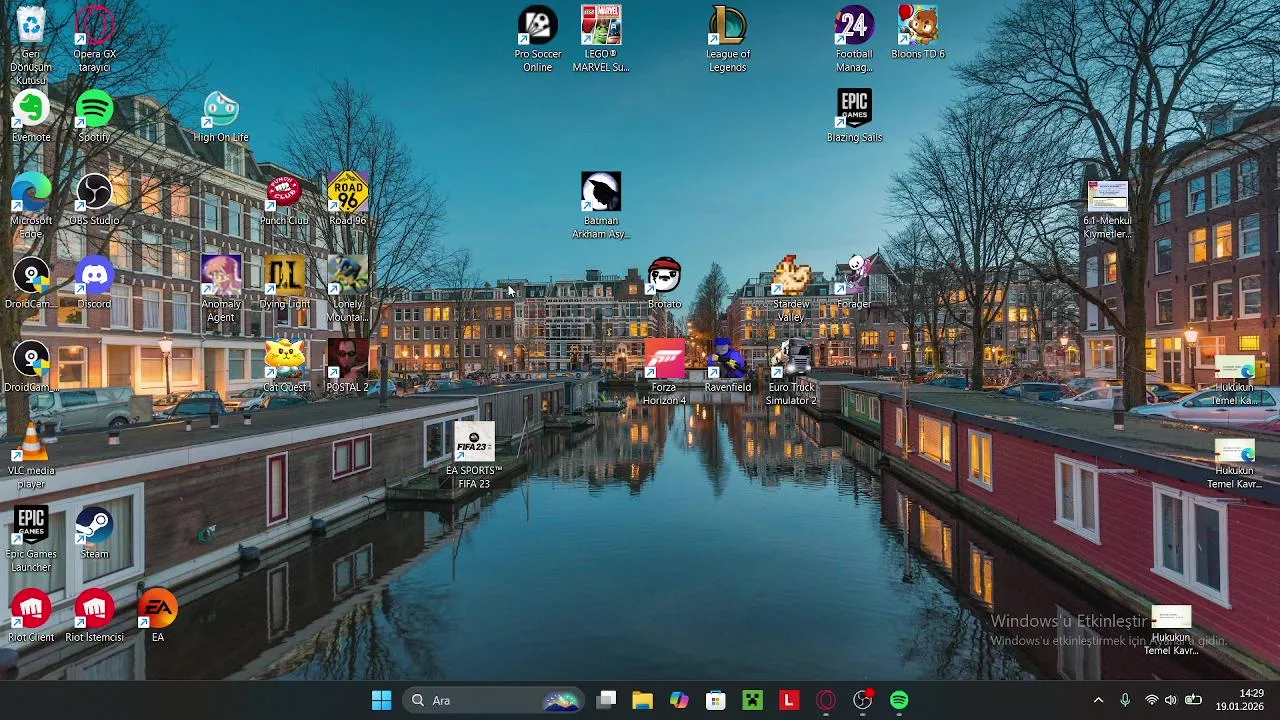
Task: Open Microsoft Store from taskbar
Action: tap(715, 700)
